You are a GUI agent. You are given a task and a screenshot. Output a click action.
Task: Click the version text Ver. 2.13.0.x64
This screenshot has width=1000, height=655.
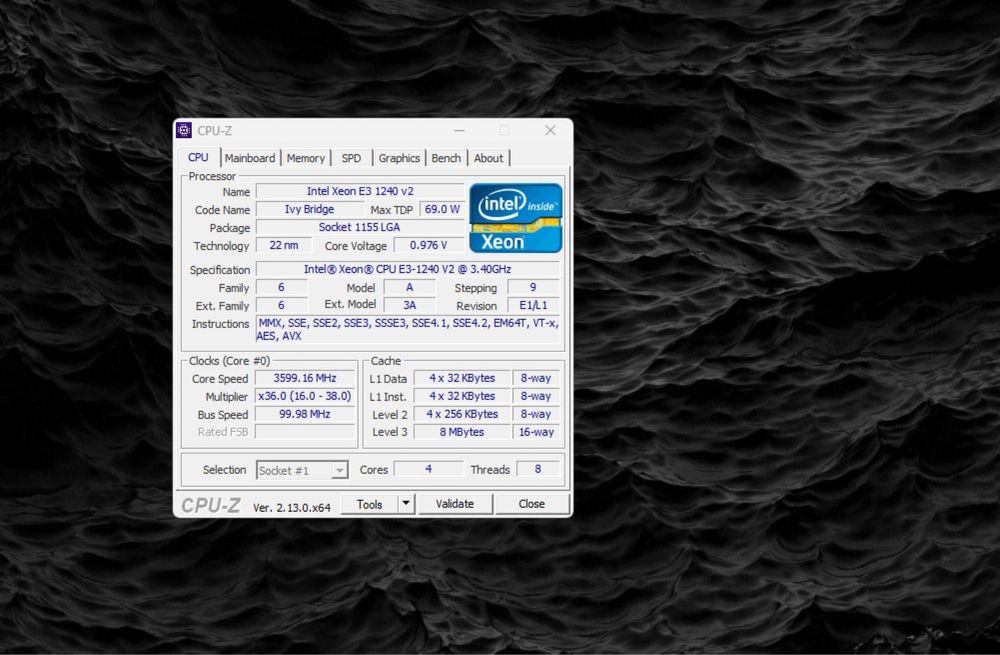point(291,508)
